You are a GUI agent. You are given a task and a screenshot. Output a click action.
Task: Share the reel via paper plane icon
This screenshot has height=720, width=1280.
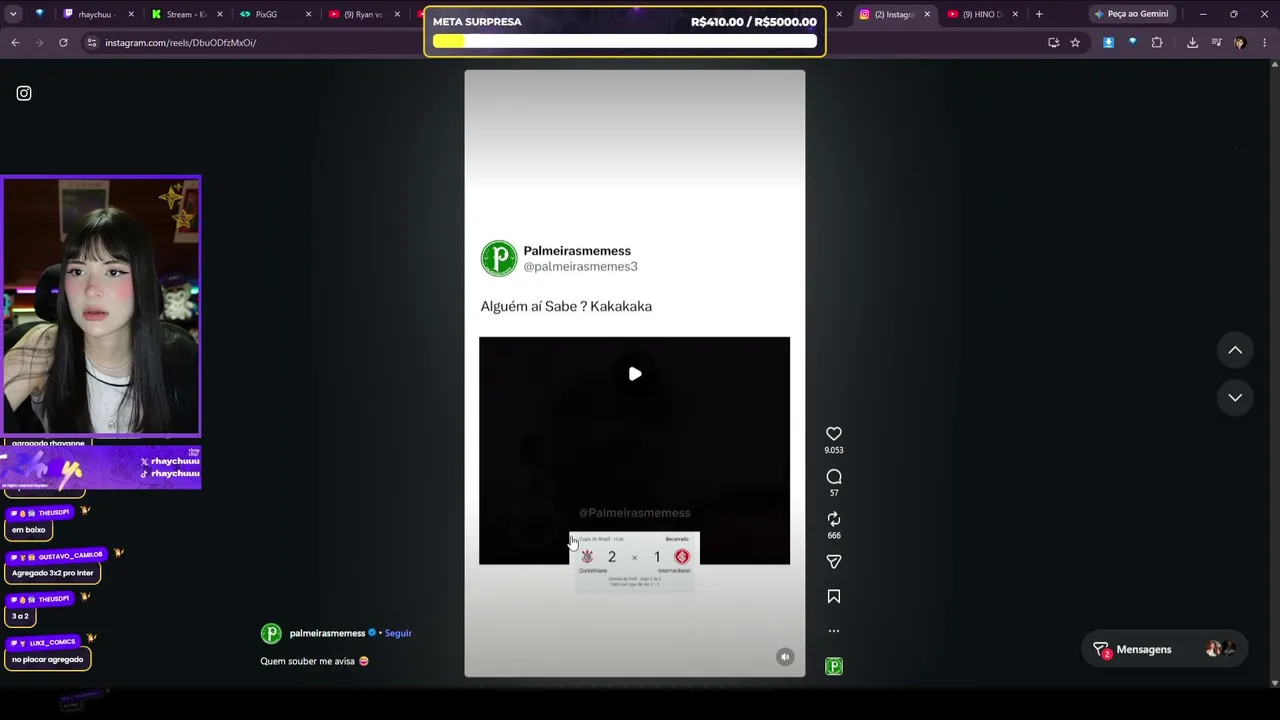pyautogui.click(x=833, y=562)
